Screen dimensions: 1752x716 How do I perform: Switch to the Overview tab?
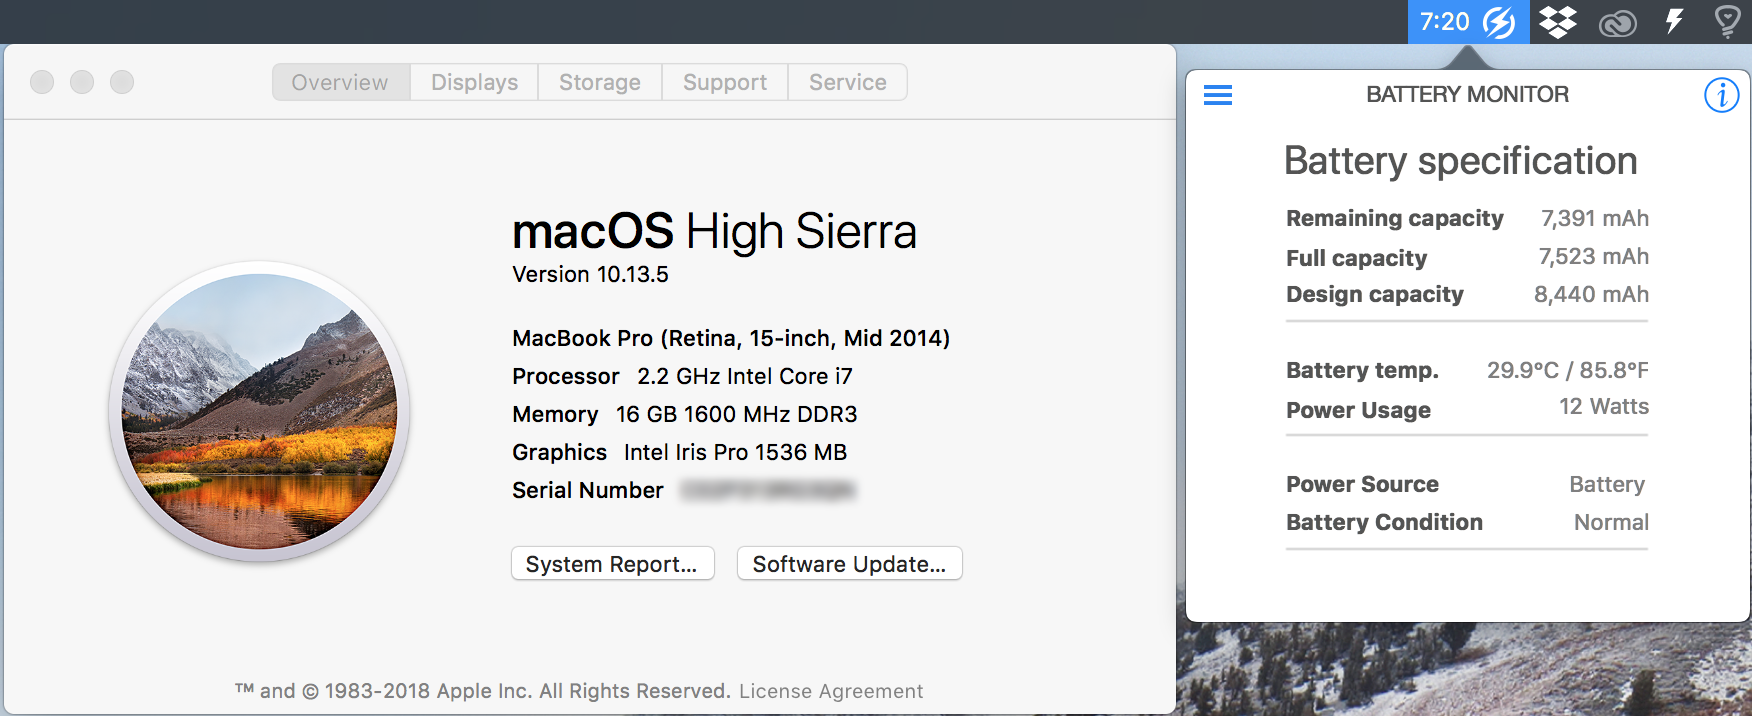point(340,82)
